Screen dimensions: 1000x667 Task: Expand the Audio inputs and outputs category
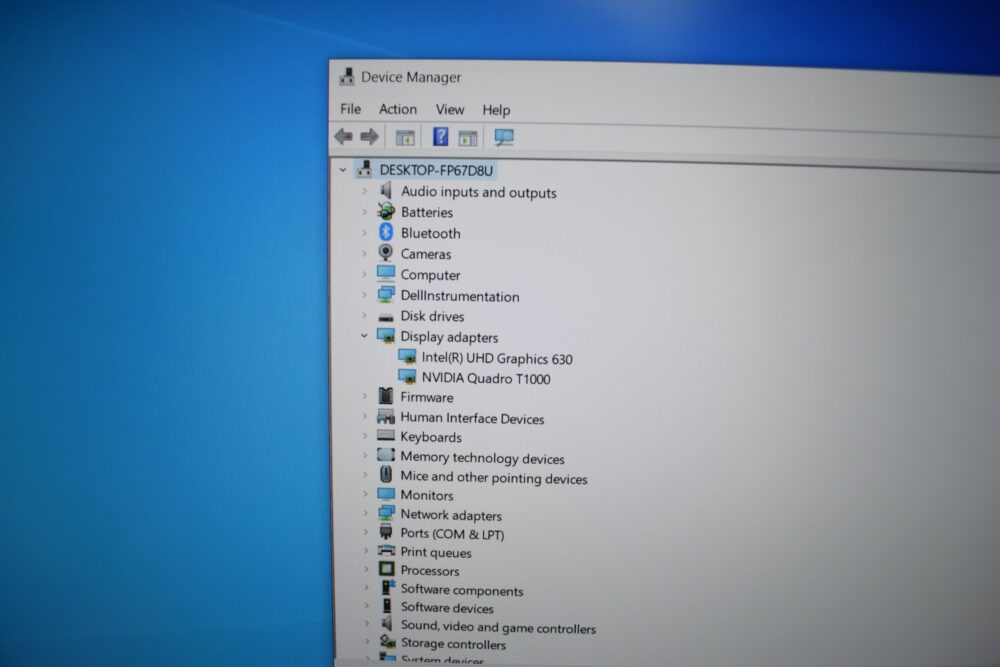(x=365, y=191)
